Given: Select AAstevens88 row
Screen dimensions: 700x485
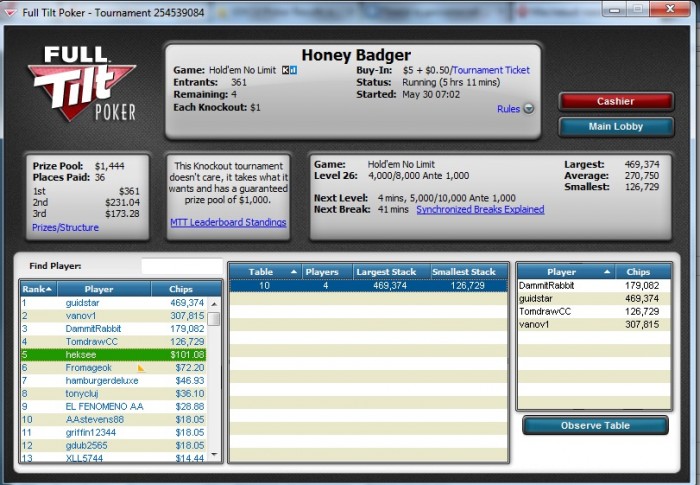Looking at the screenshot, I should [114, 419].
